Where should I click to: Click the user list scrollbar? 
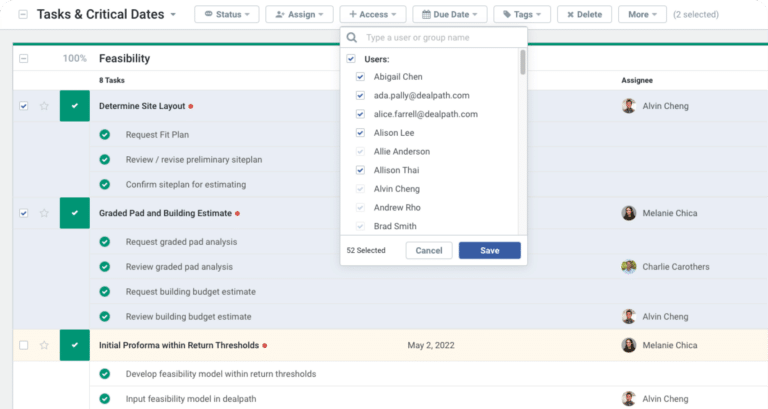[522, 62]
